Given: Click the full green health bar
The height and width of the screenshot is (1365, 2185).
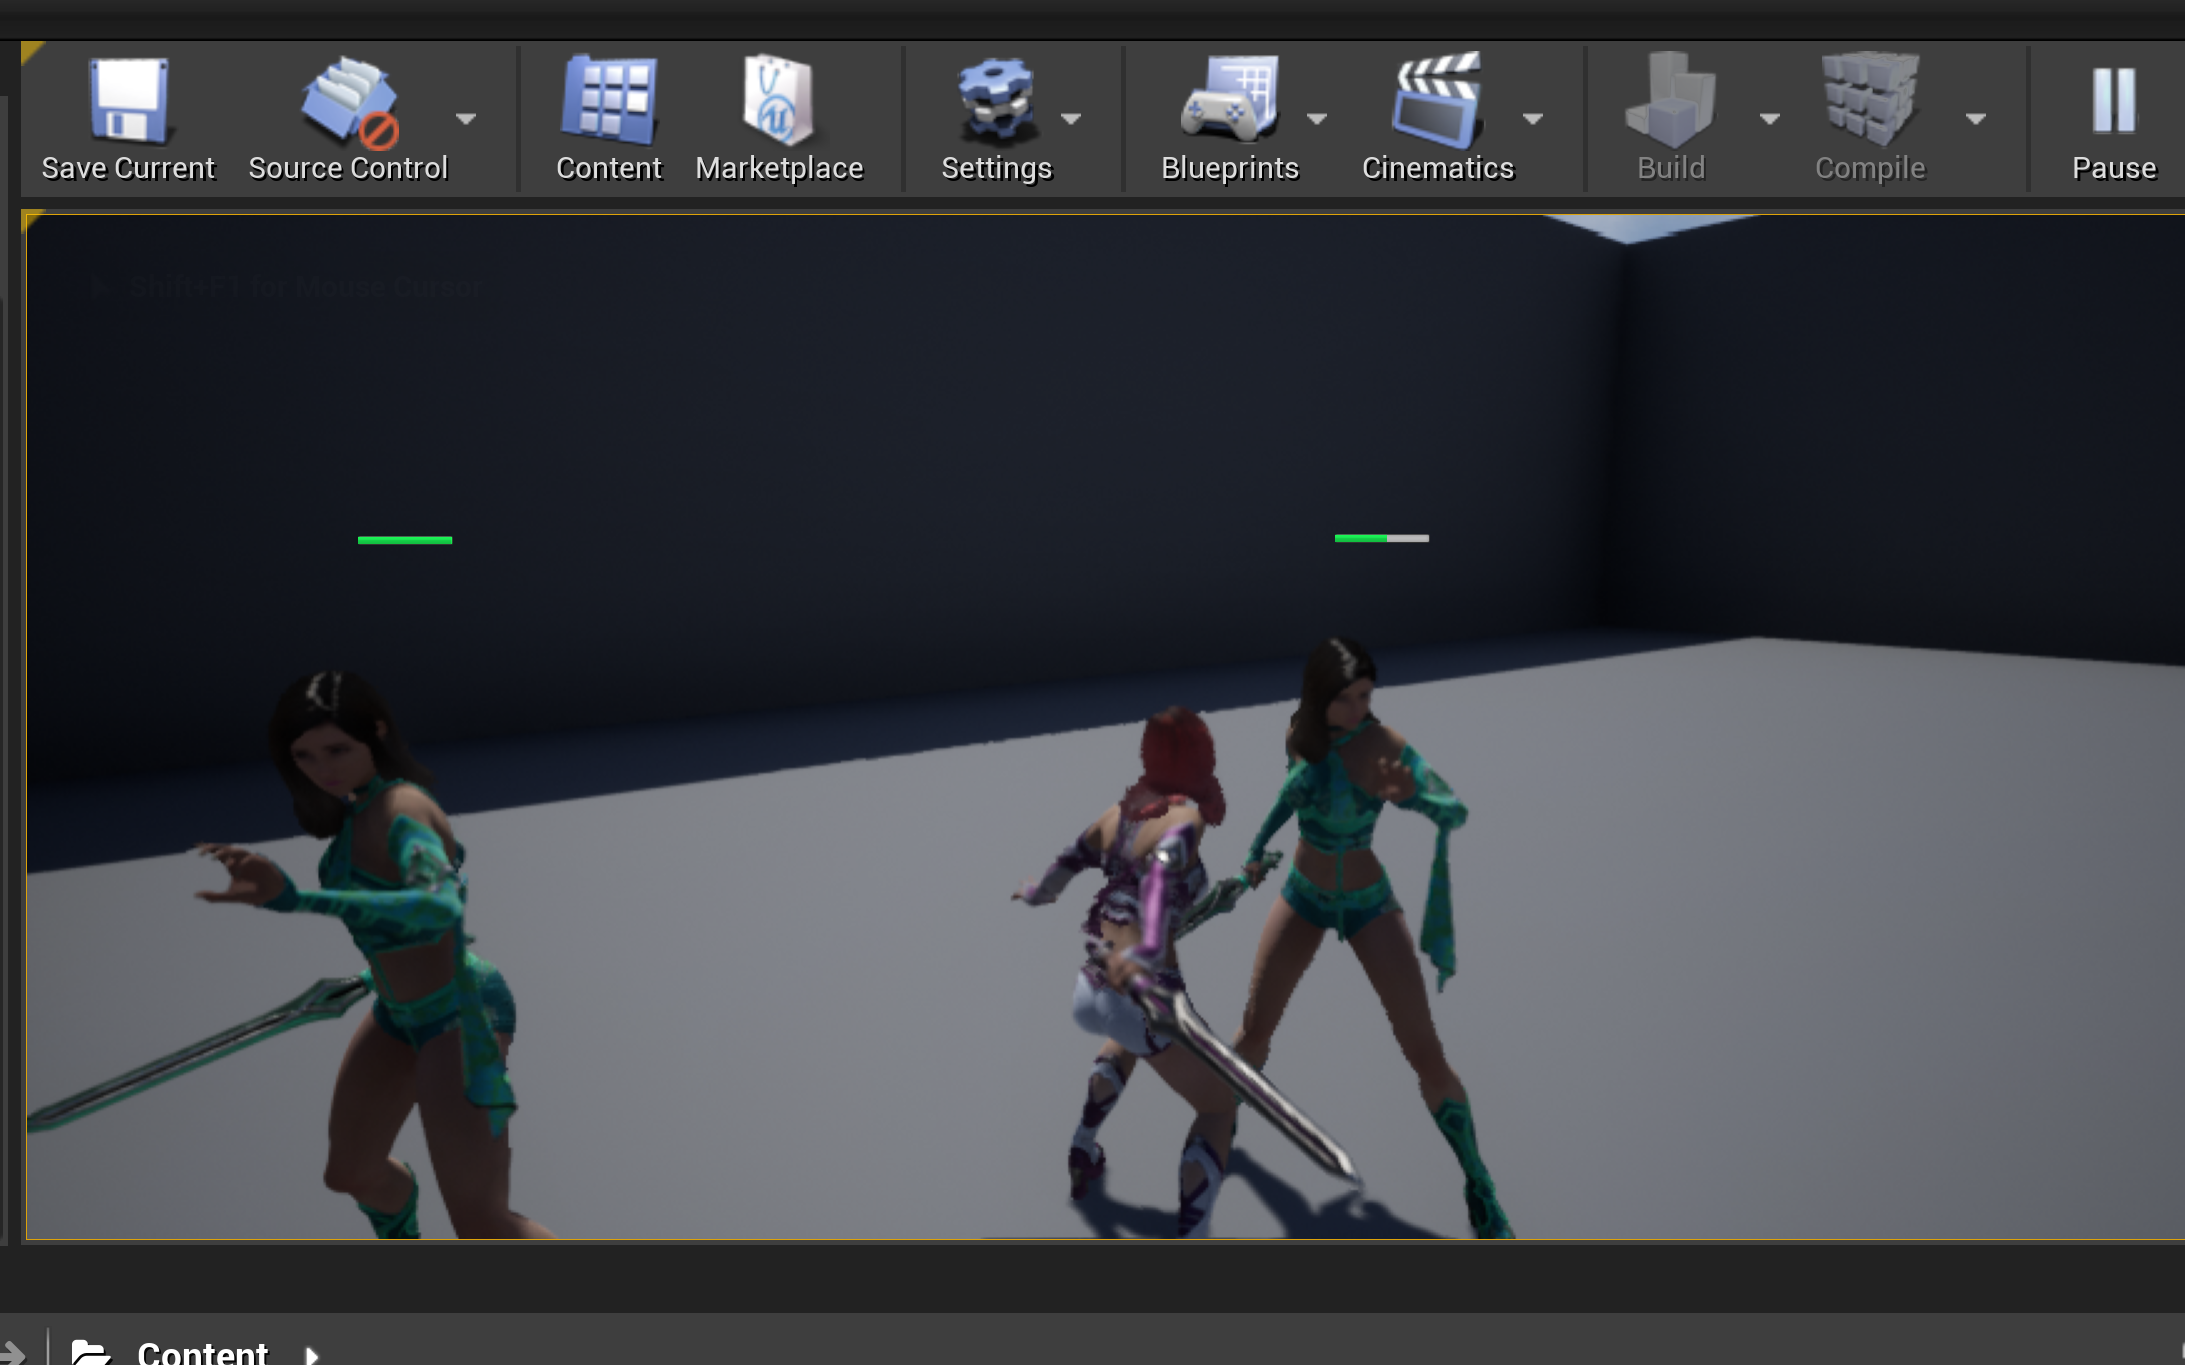Looking at the screenshot, I should [x=403, y=540].
